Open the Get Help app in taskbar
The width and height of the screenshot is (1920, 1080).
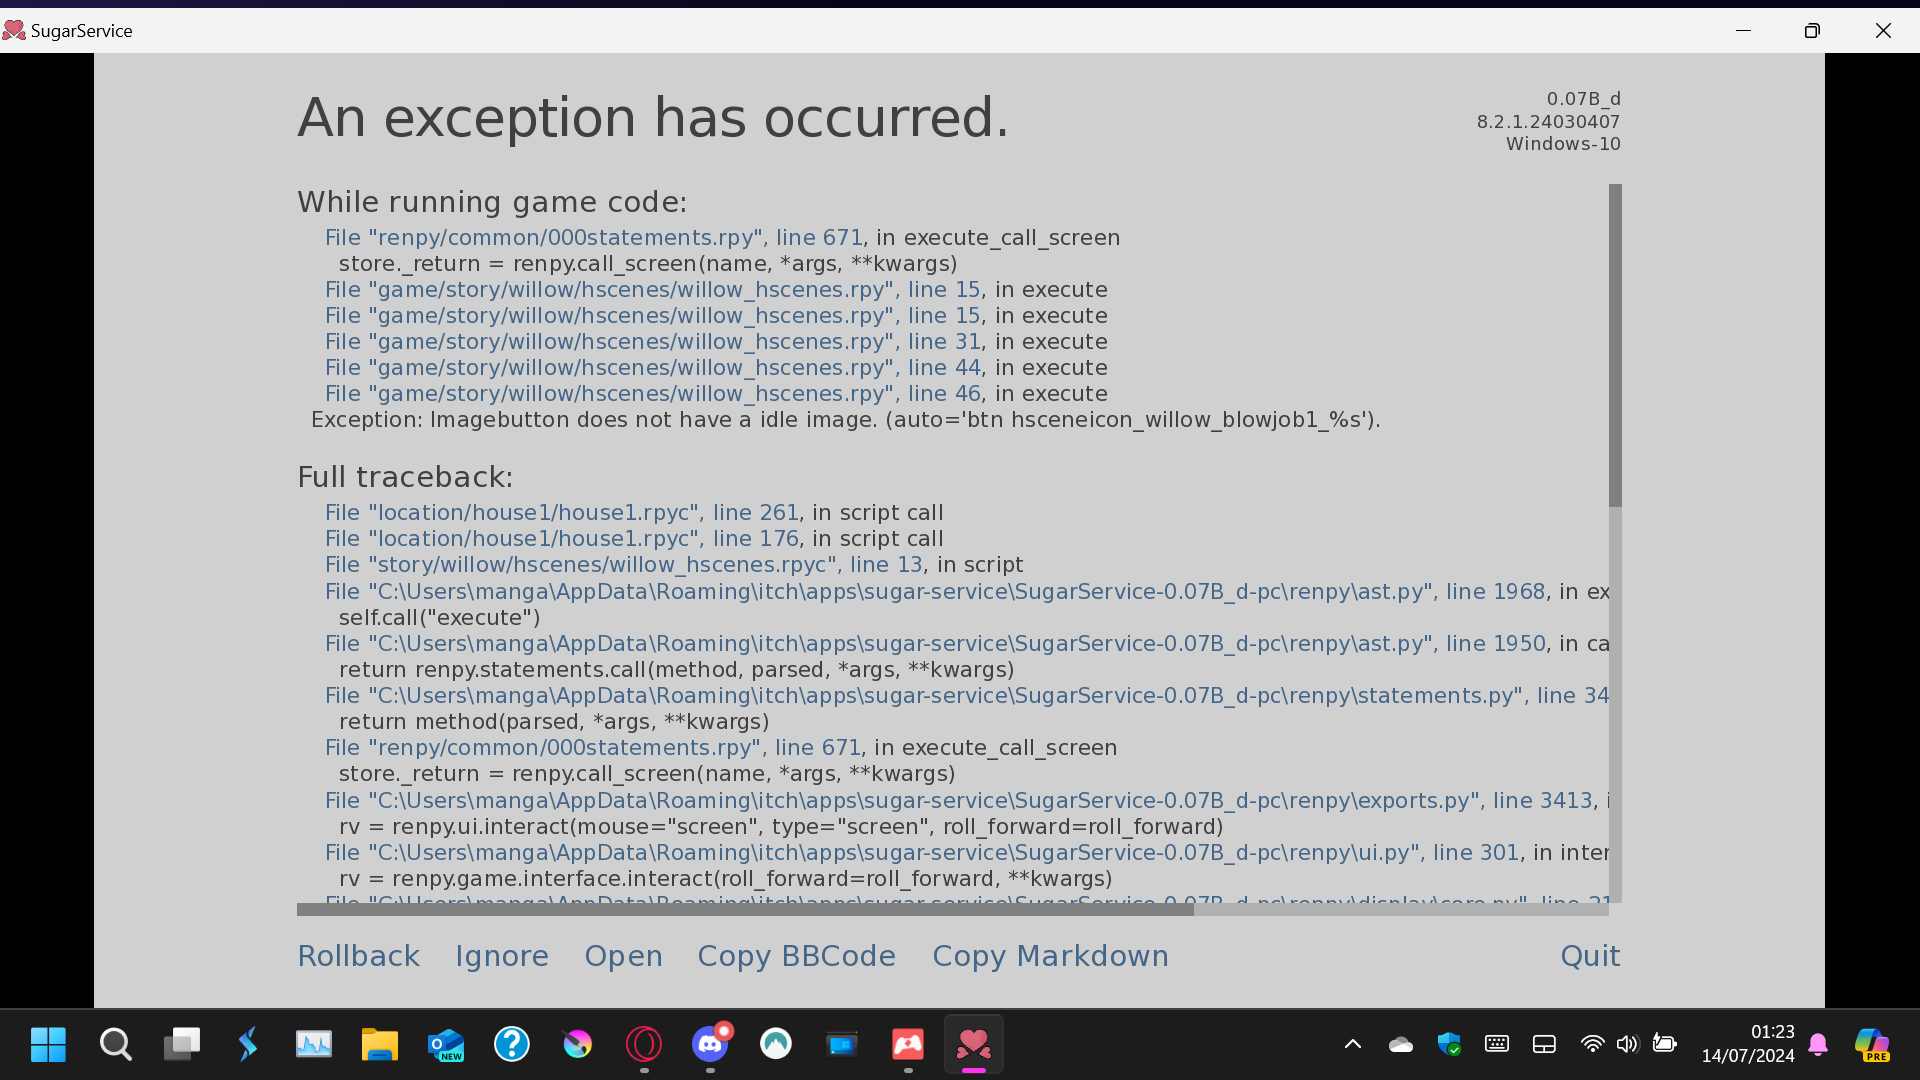(512, 1045)
